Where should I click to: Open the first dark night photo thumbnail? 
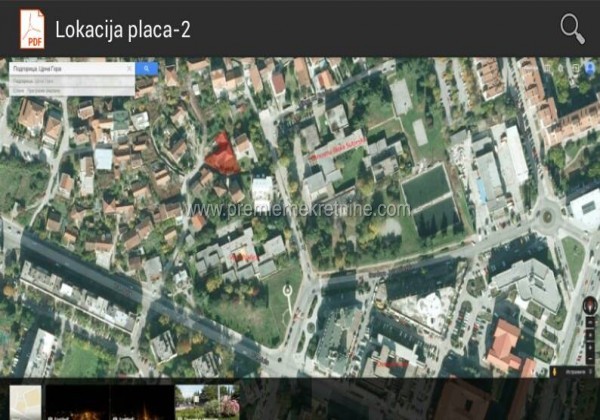coord(77,401)
